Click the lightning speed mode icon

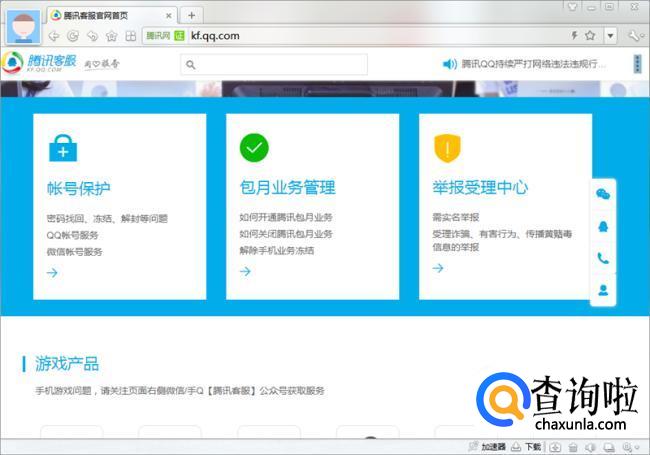pyautogui.click(x=574, y=35)
